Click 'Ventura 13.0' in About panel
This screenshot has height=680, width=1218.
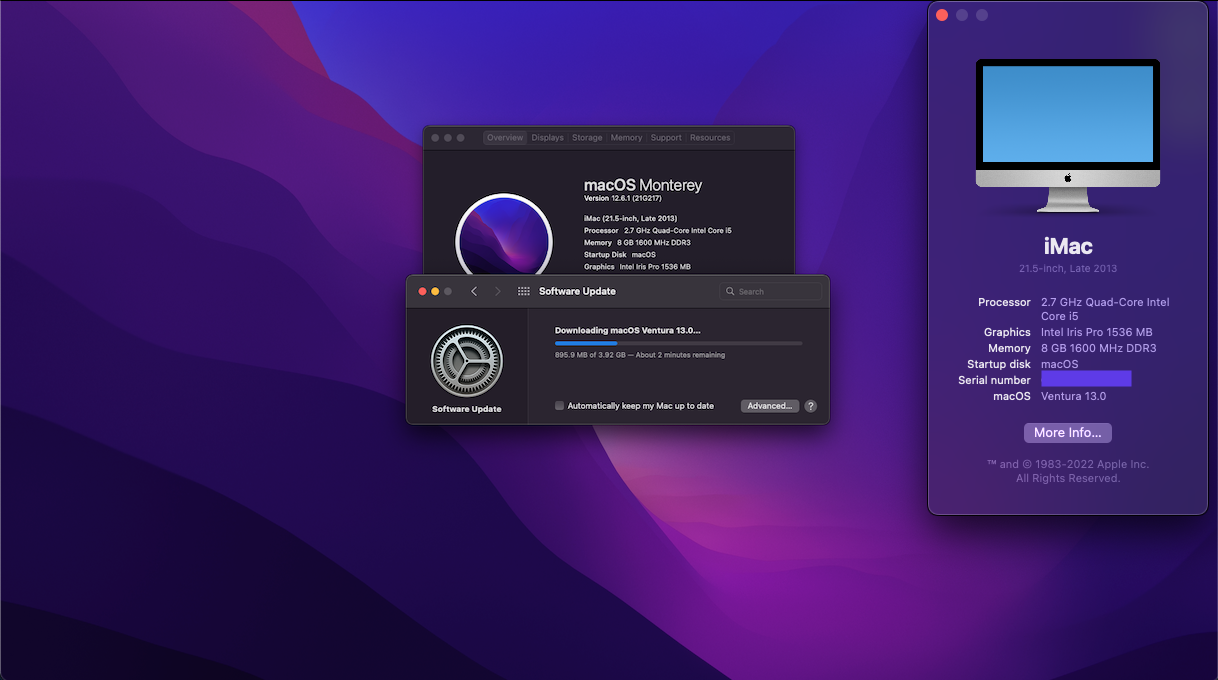[1073, 396]
